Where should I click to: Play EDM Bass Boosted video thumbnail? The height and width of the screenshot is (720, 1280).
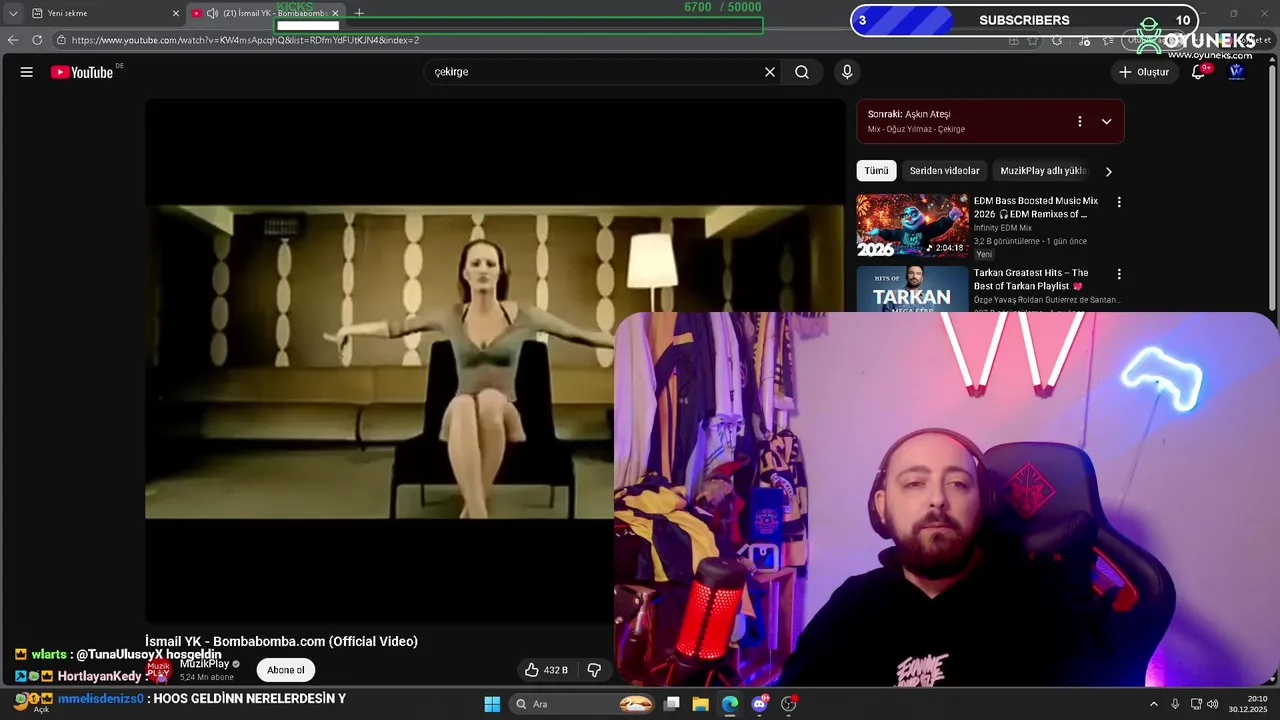pyautogui.click(x=912, y=226)
